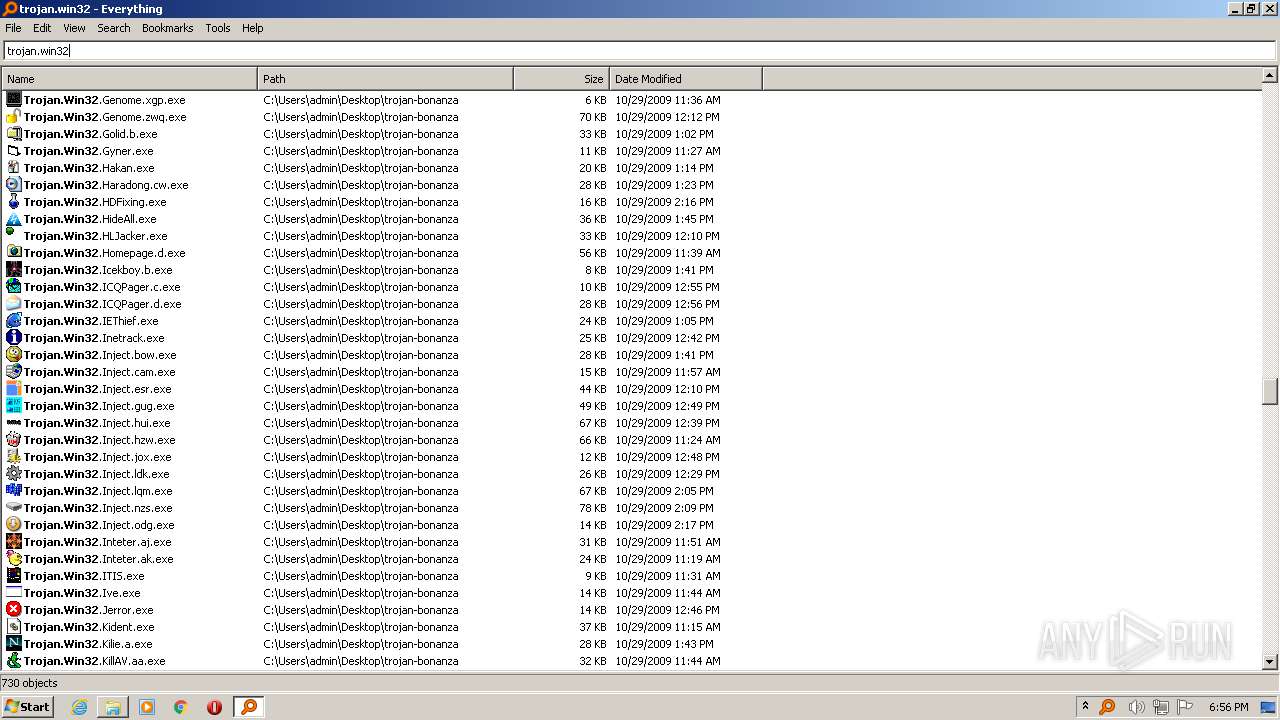This screenshot has width=1280, height=720.
Task: Click the Trojan.Win32.HDFixing.exe icon
Action: pyautogui.click(x=14, y=202)
